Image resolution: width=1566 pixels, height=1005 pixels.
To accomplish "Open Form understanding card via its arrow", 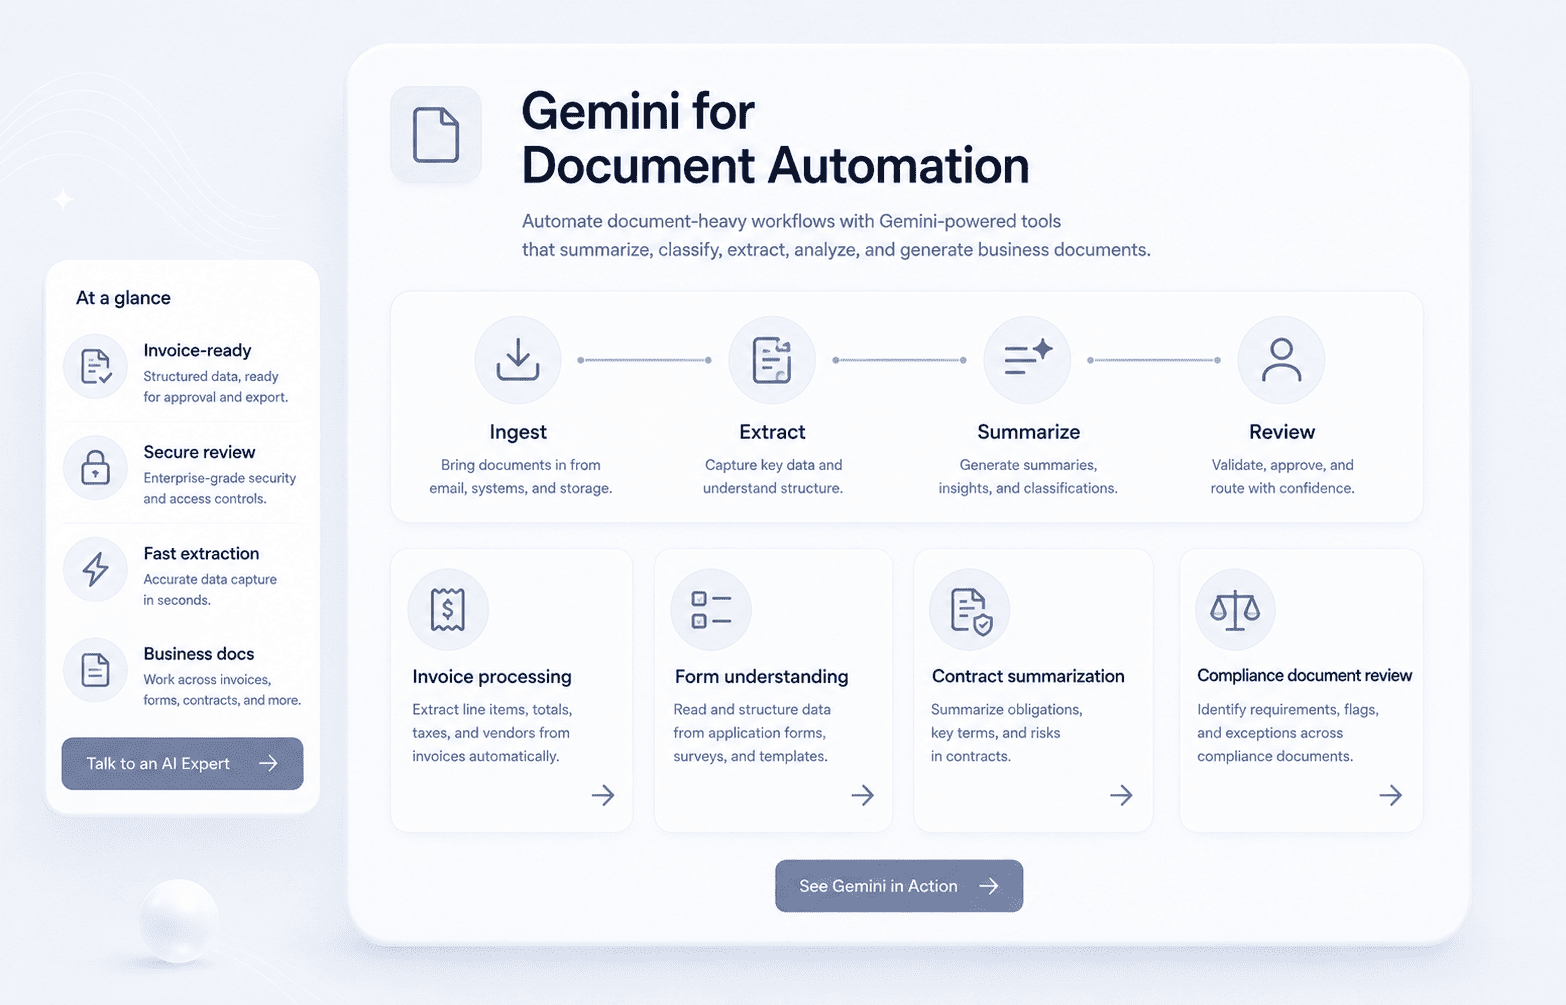I will tap(863, 795).
